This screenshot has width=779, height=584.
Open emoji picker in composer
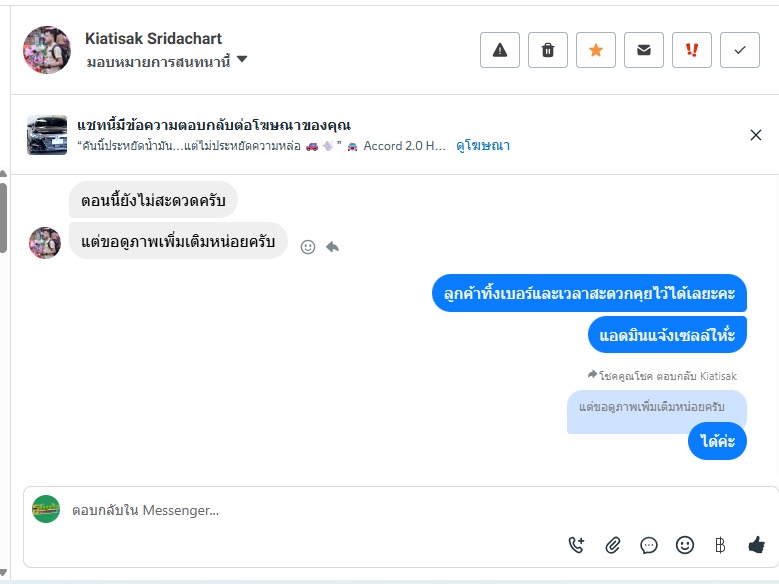tap(685, 545)
